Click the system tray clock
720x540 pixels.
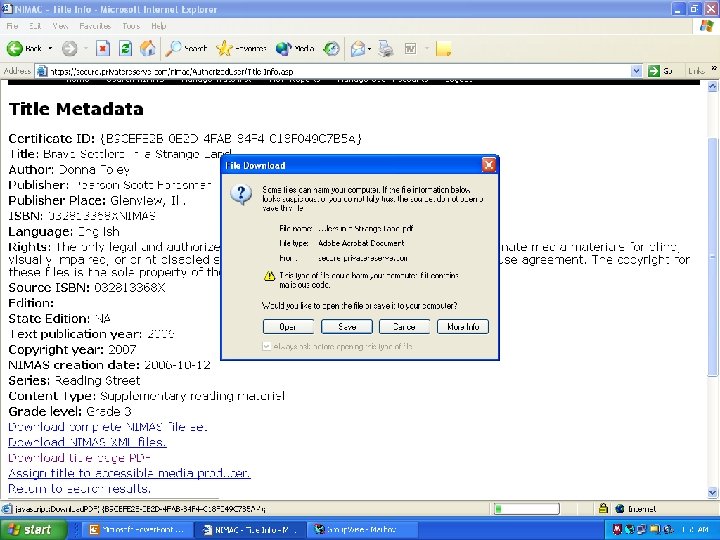695,529
